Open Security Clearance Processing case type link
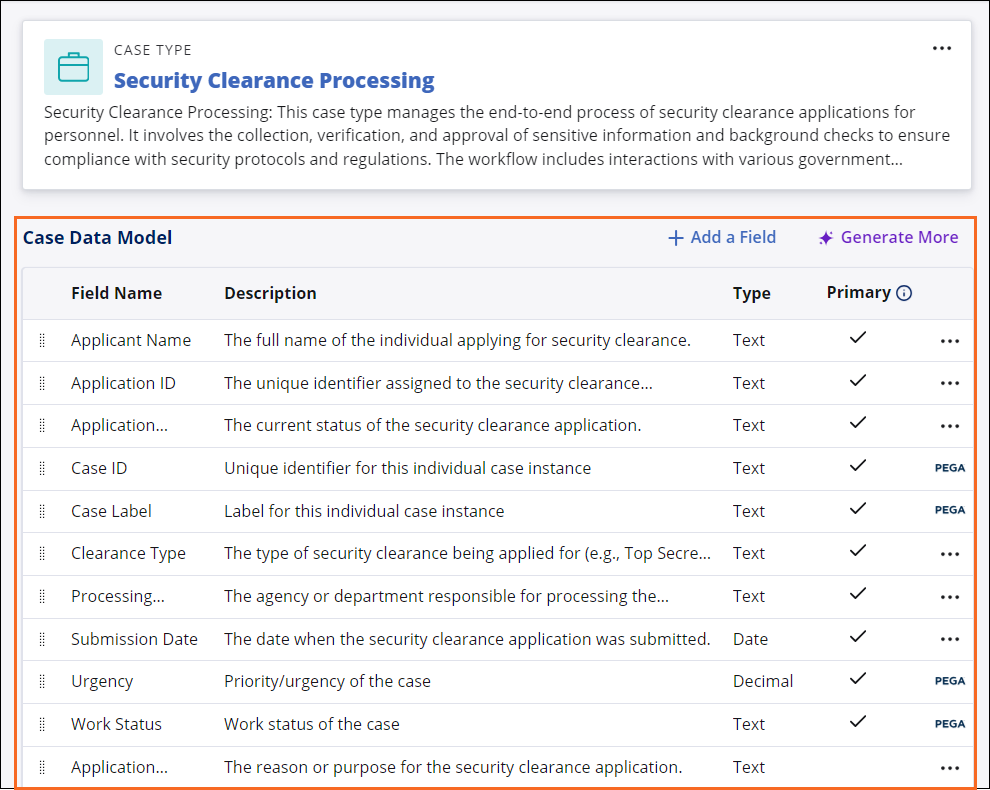This screenshot has height=790, width=990. click(274, 80)
